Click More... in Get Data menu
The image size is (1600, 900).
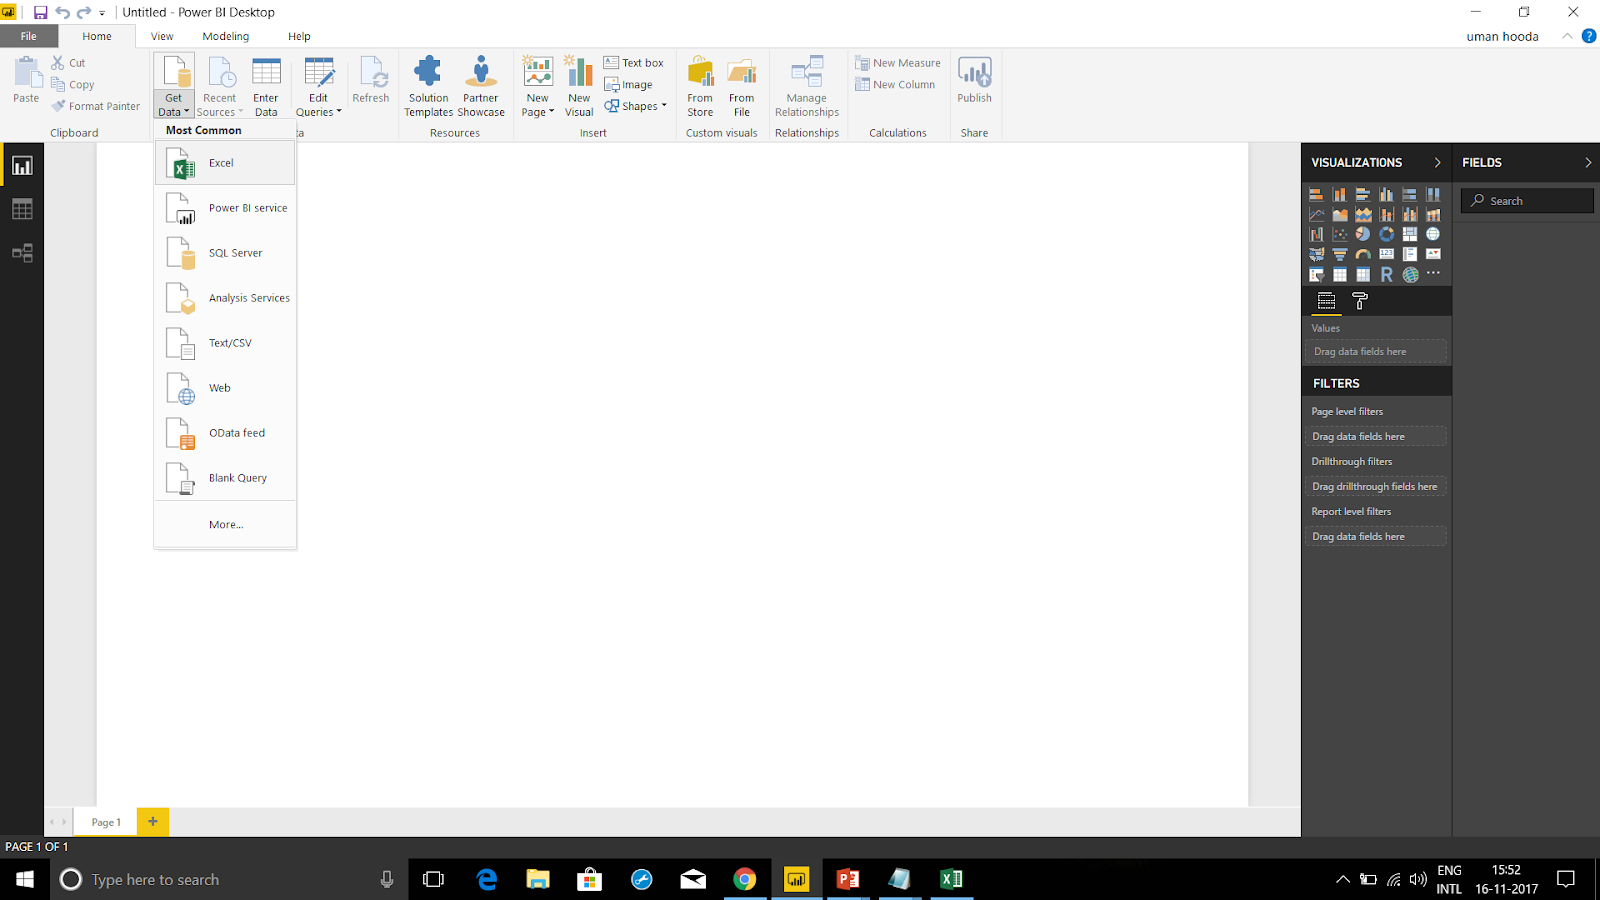(225, 524)
